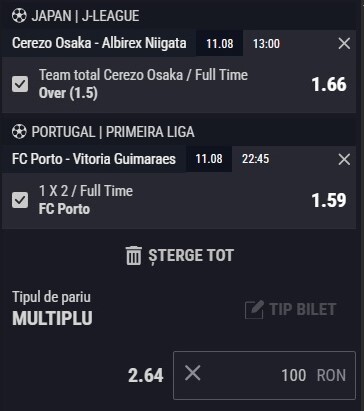Image resolution: width=364 pixels, height=411 pixels.
Task: Click the FC Porto - Vitoria Guimaraes match title
Action: click(x=94, y=159)
